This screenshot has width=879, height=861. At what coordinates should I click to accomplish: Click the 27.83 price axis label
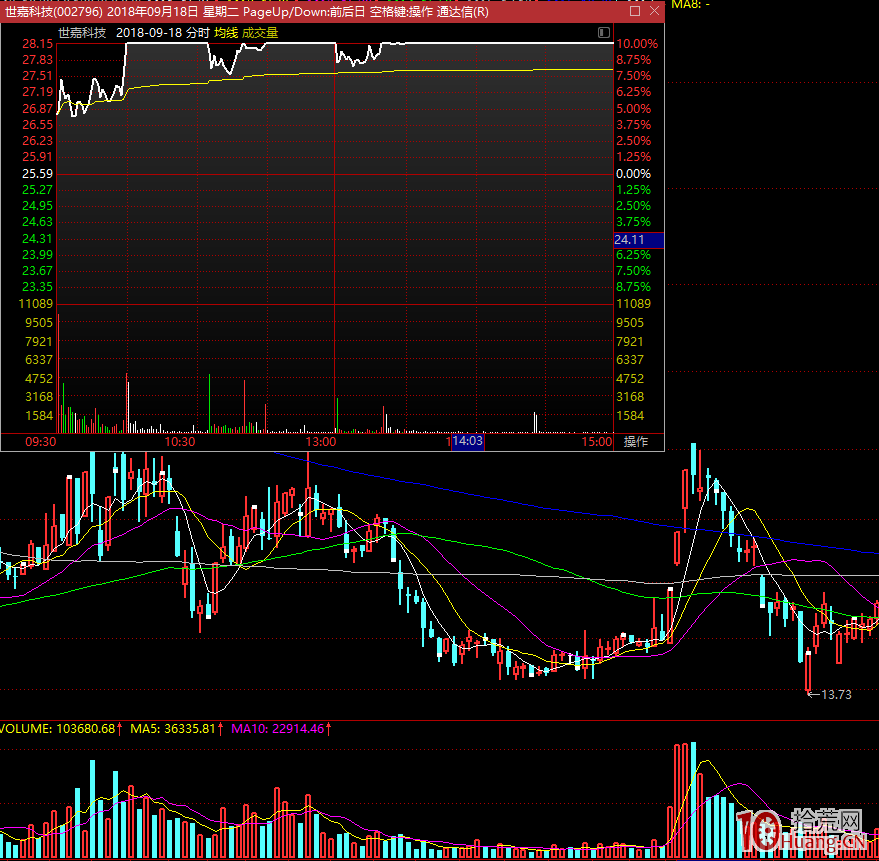click(38, 60)
